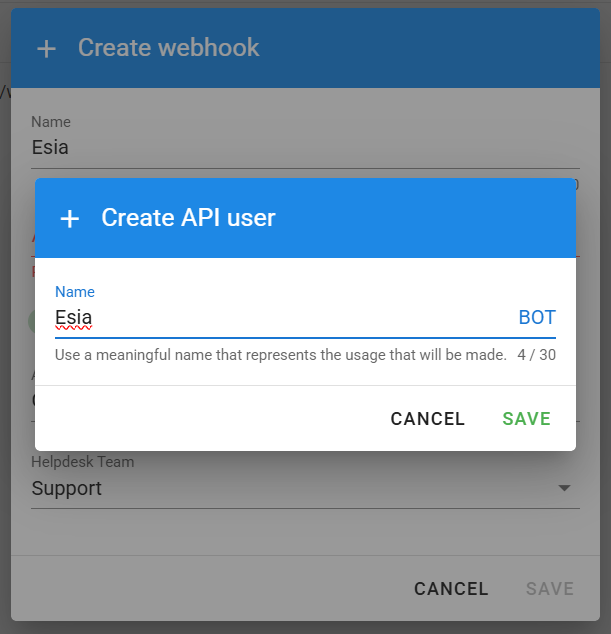Click the plus icon beside Create webhook
611x634 pixels.
pos(47,49)
